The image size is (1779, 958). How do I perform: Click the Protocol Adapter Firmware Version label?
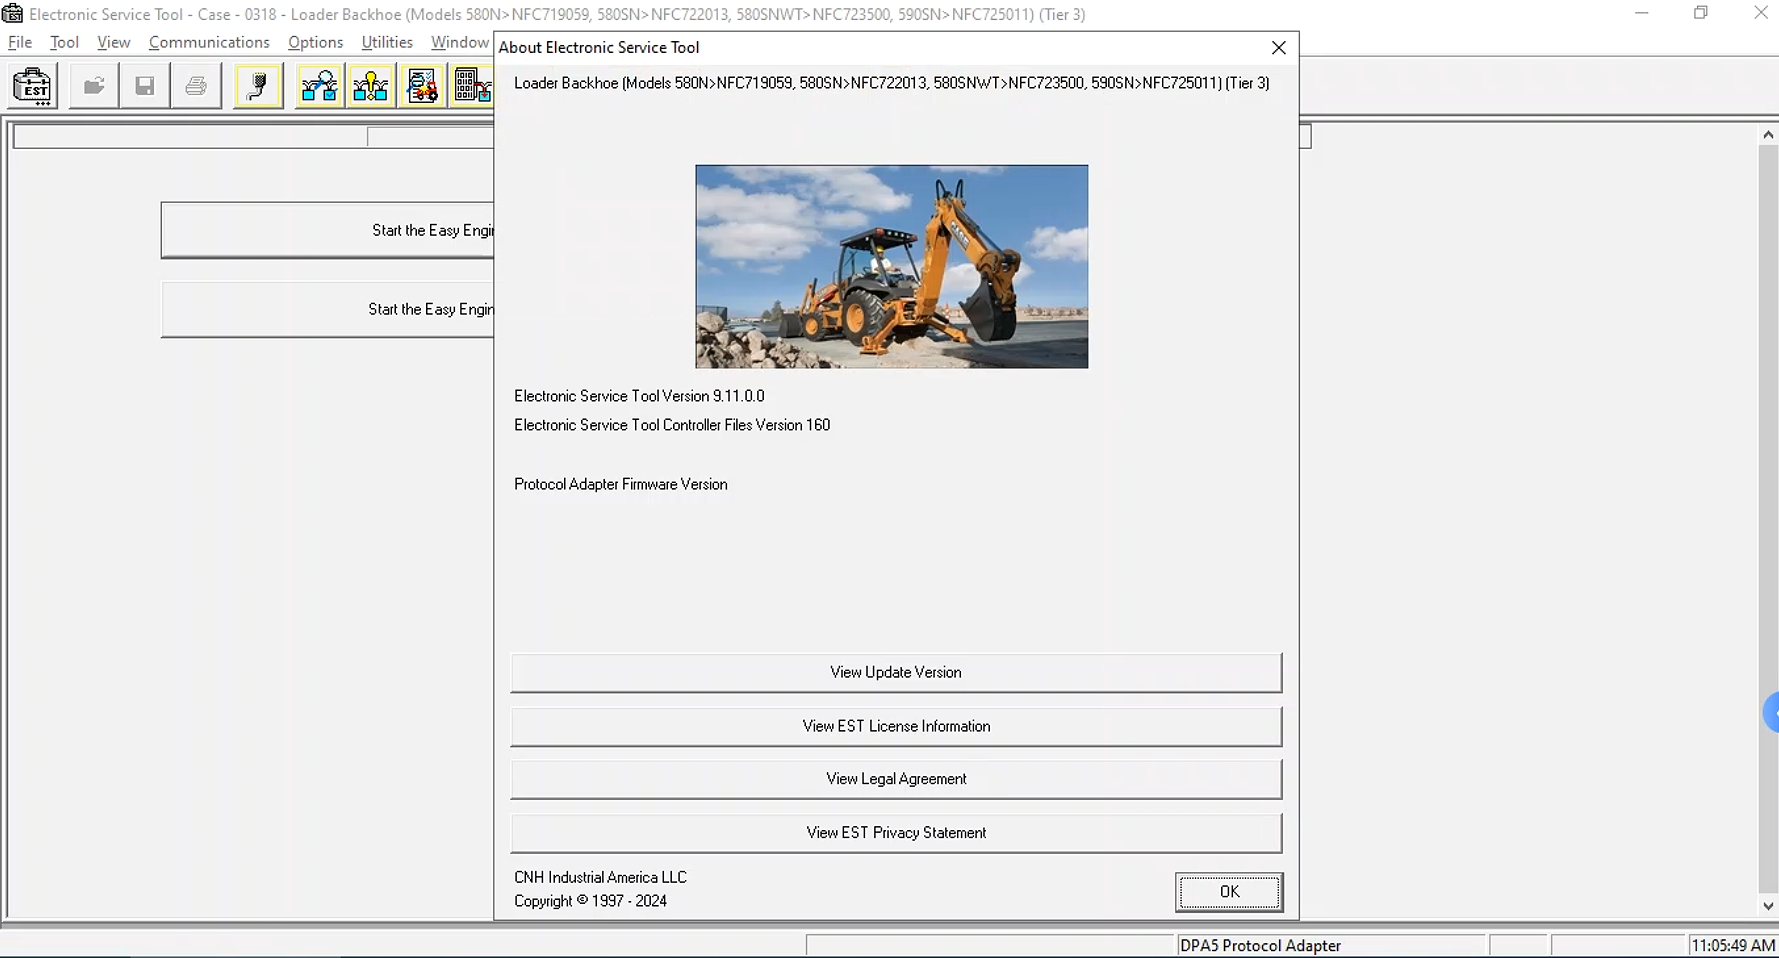(621, 485)
